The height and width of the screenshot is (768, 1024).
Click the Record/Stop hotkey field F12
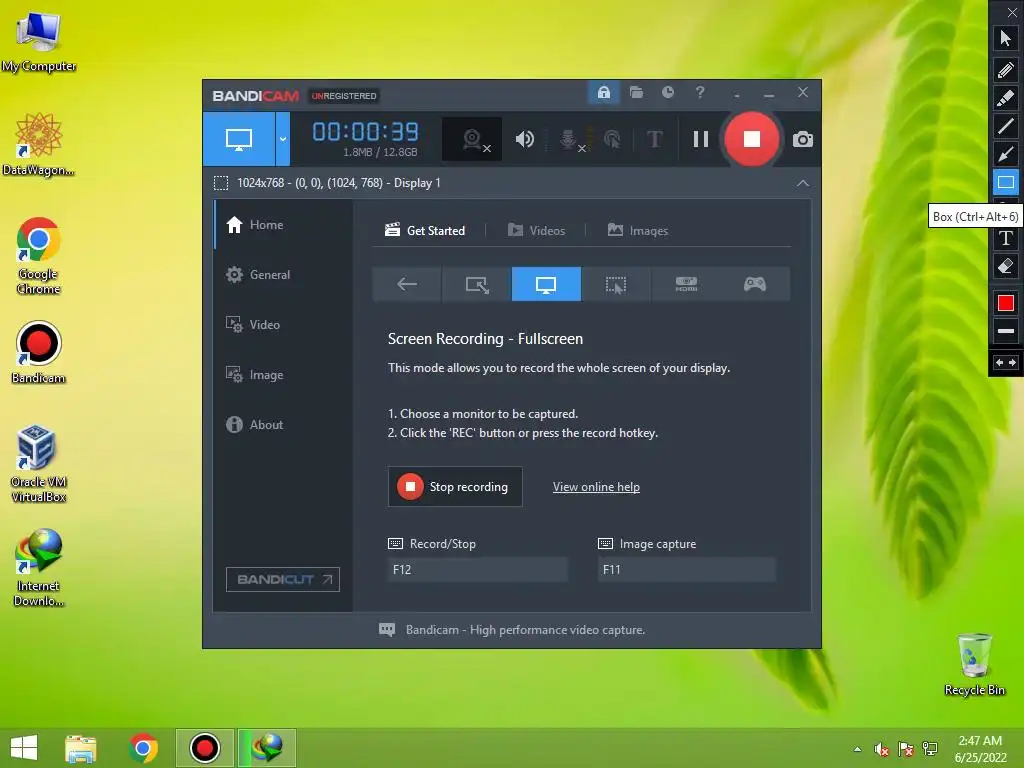[477, 569]
